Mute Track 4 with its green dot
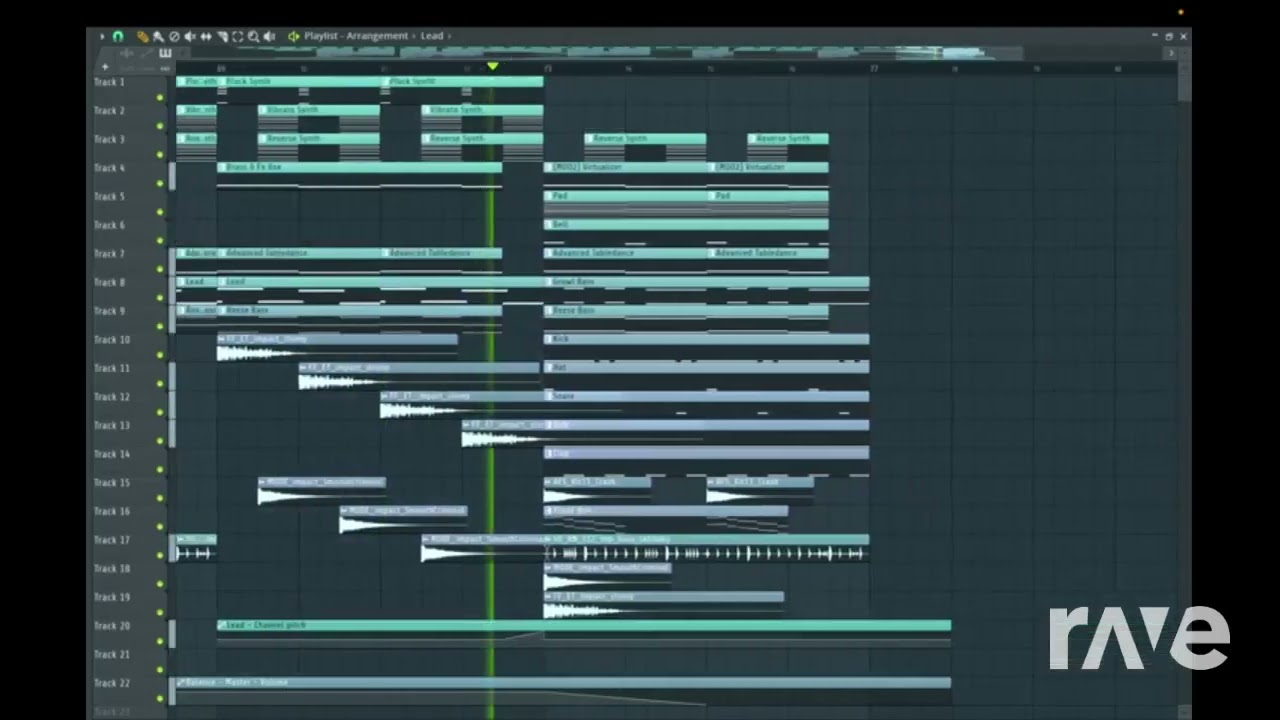 [x=160, y=183]
